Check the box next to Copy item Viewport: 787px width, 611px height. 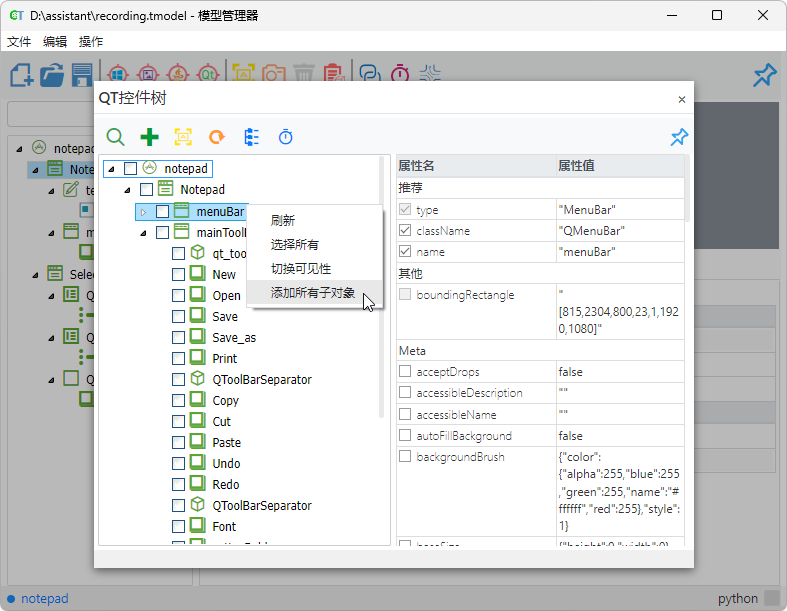pyautogui.click(x=178, y=400)
